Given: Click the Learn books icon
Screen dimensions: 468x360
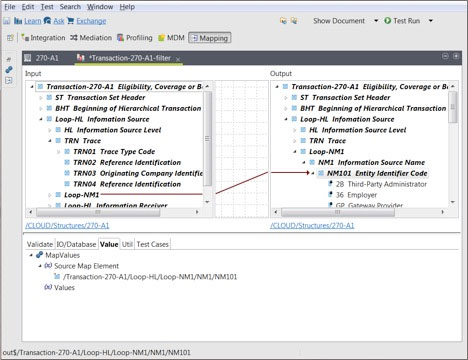Looking at the screenshot, I should click(18, 21).
